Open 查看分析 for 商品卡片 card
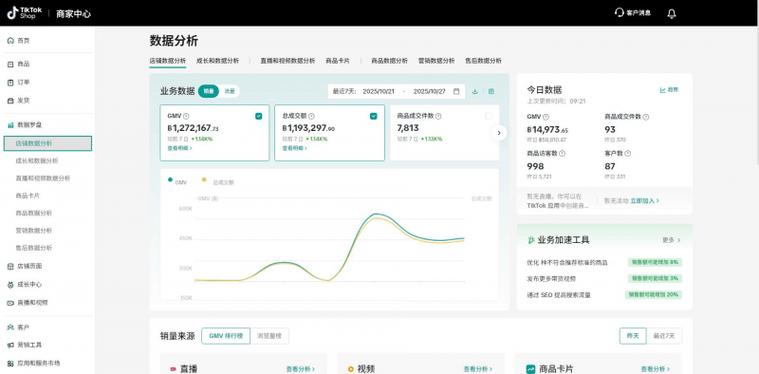The width and height of the screenshot is (759, 374). [655, 369]
